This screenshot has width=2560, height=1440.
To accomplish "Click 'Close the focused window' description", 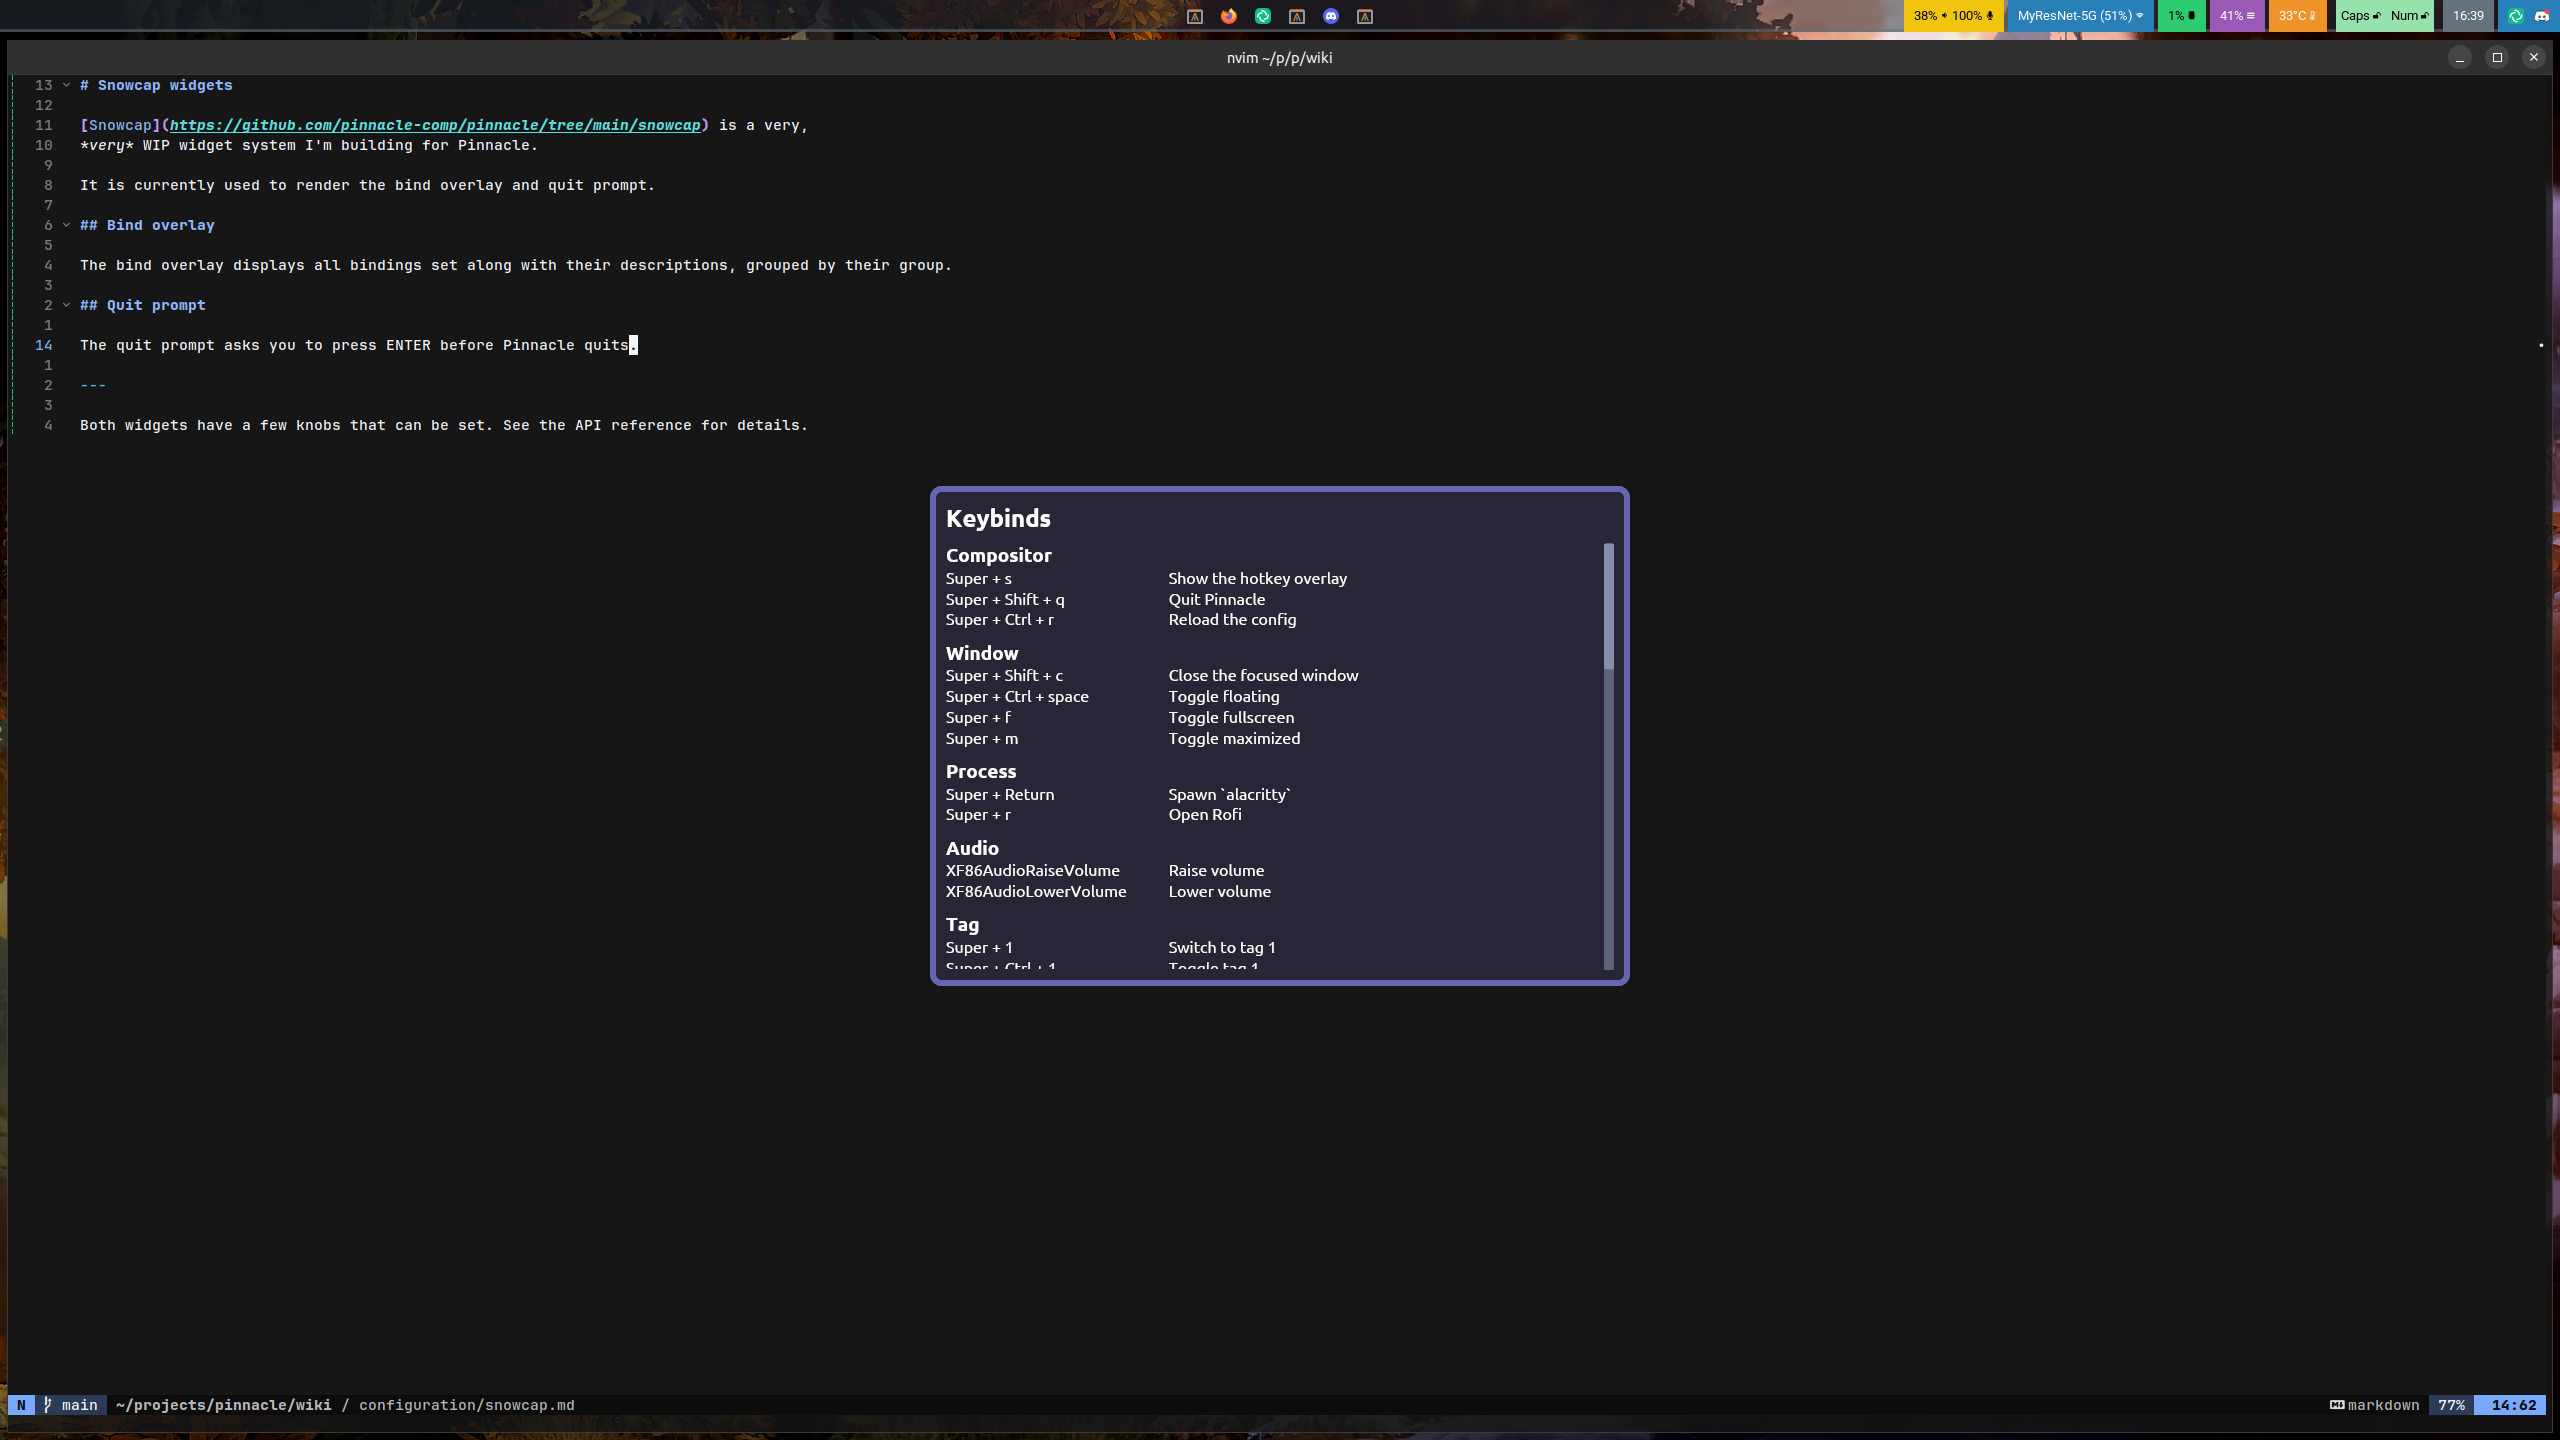I will (1263, 675).
